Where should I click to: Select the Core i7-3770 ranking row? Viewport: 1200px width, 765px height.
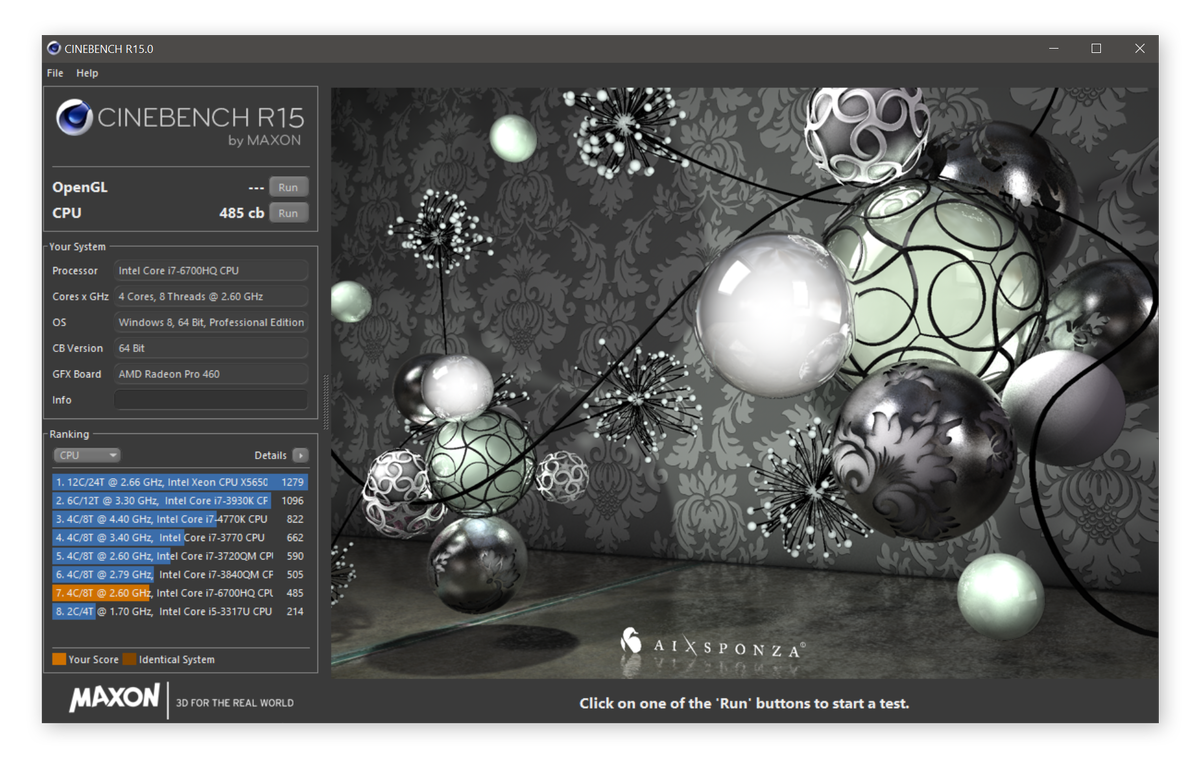(x=180, y=537)
